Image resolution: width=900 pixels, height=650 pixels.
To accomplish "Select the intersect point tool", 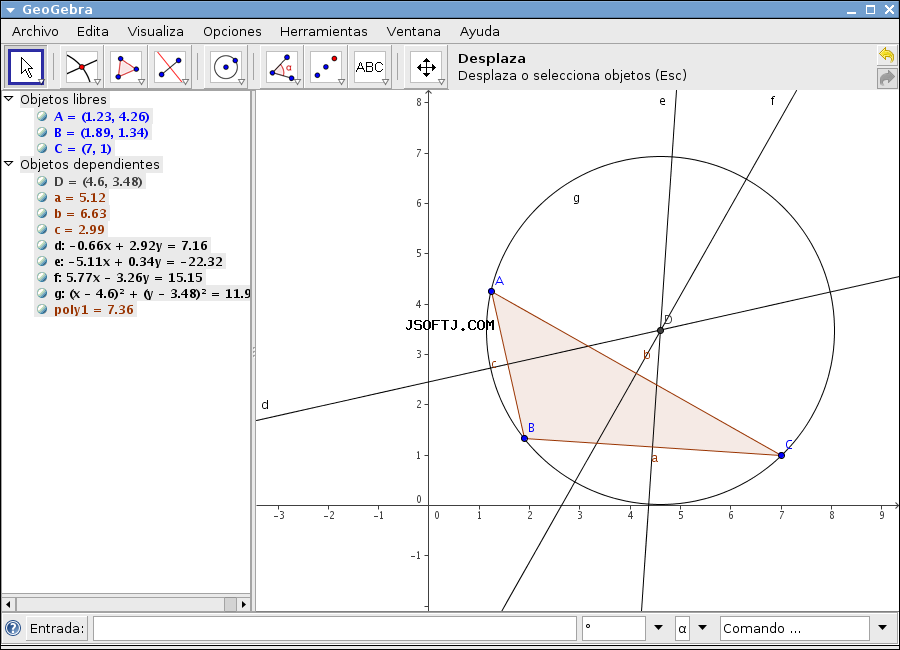I will [82, 67].
